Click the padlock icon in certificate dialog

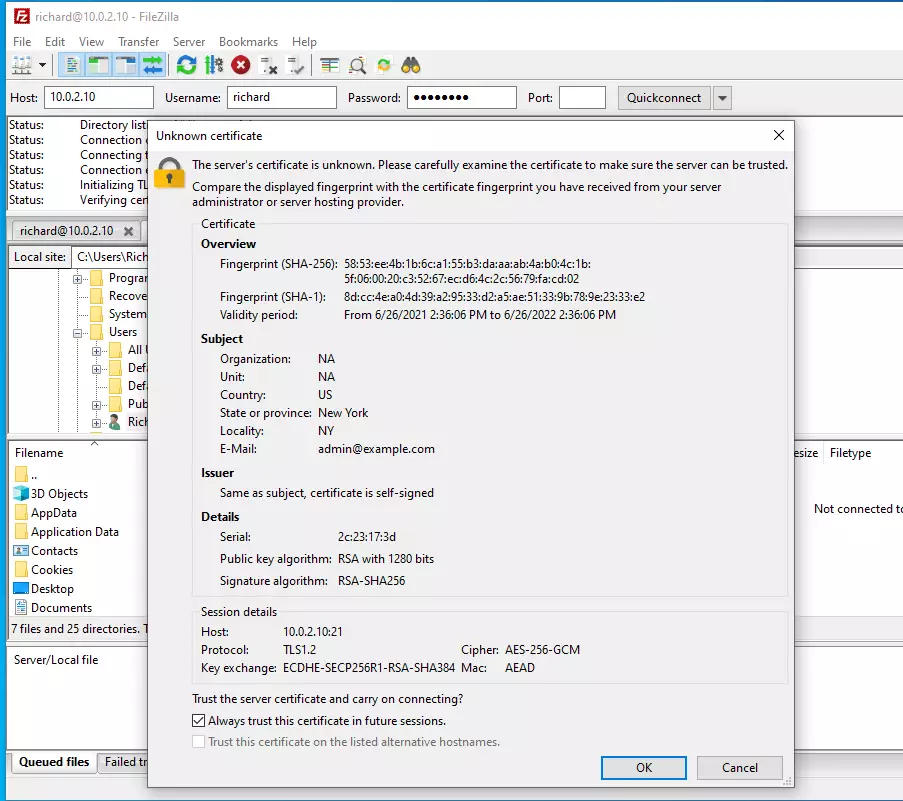point(169,173)
